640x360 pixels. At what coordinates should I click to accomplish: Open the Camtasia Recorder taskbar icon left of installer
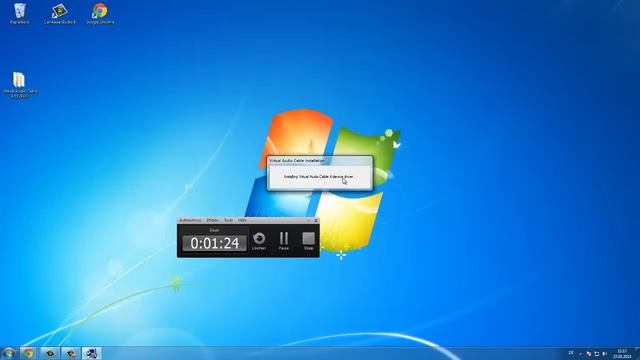71,353
